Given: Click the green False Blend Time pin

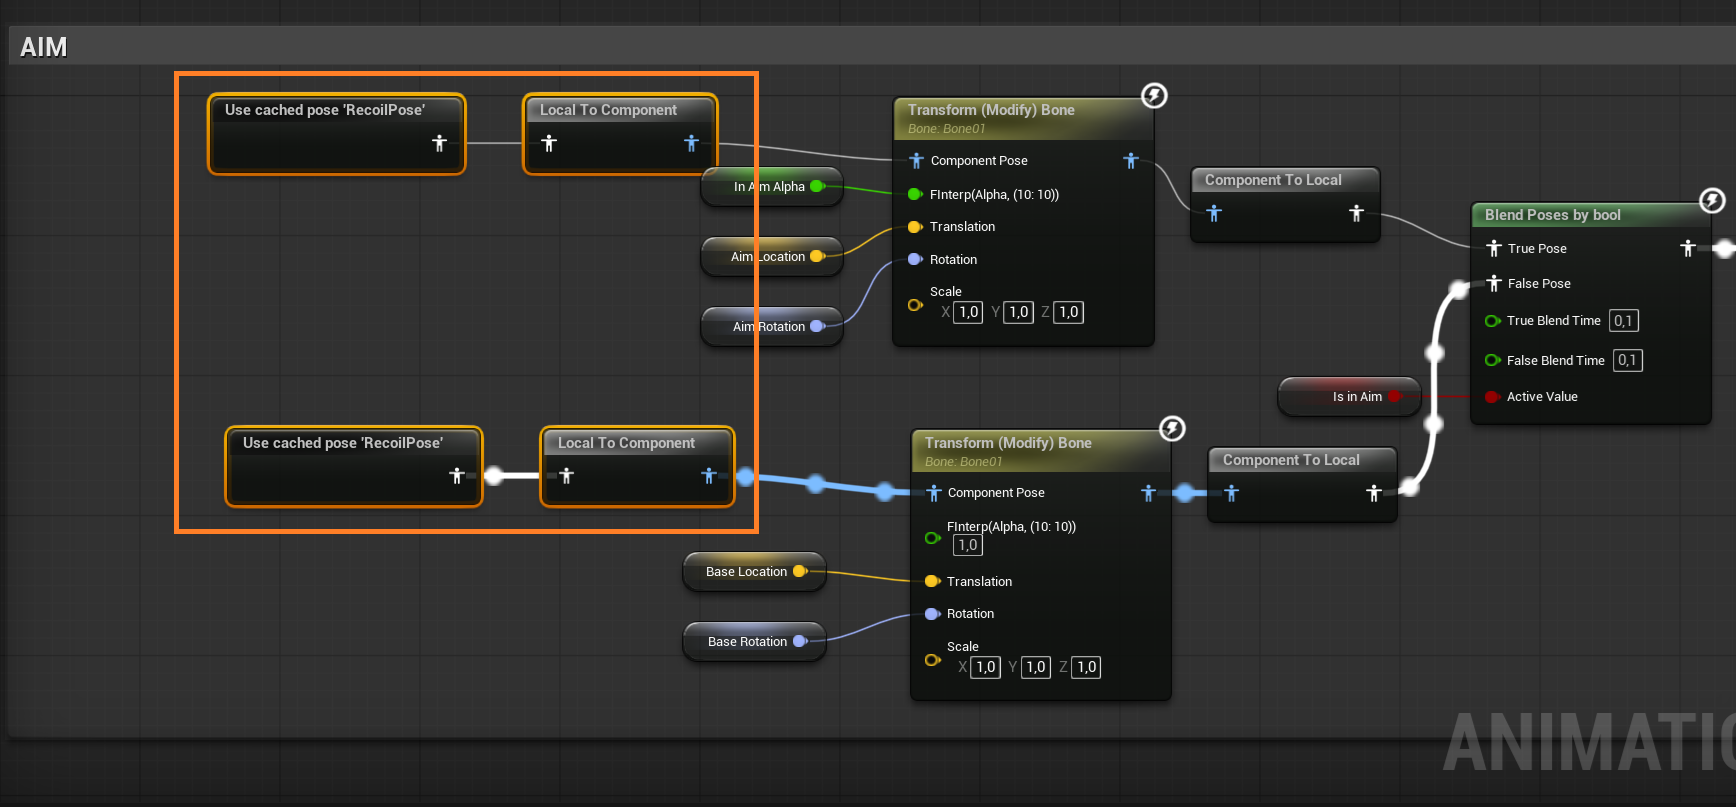Looking at the screenshot, I should (x=1492, y=361).
